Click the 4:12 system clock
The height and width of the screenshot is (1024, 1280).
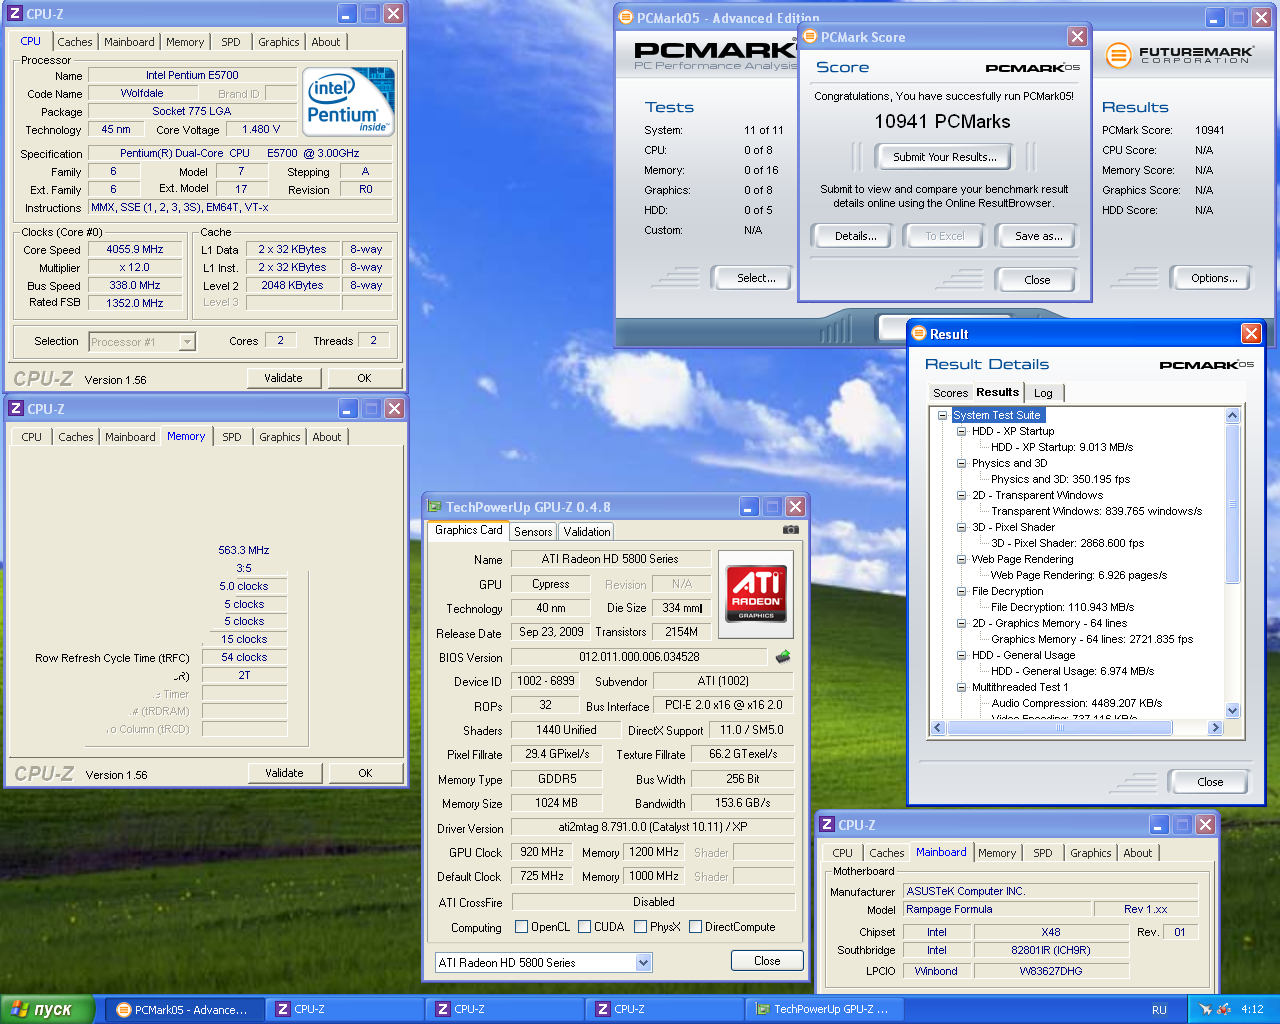click(1252, 1009)
